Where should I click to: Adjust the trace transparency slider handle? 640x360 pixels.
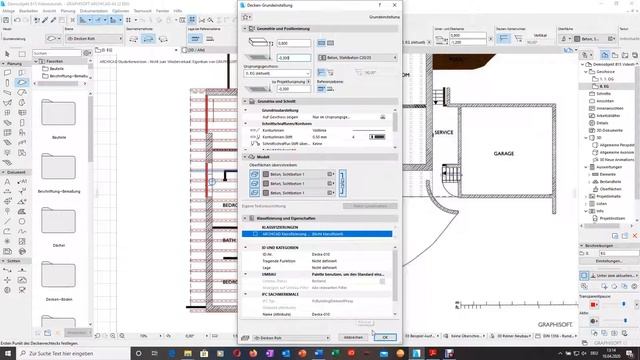624,304
